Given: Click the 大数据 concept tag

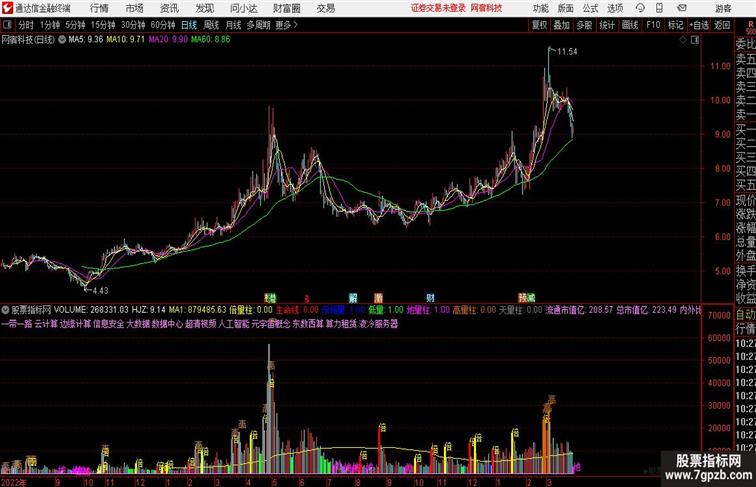Looking at the screenshot, I should (x=138, y=324).
